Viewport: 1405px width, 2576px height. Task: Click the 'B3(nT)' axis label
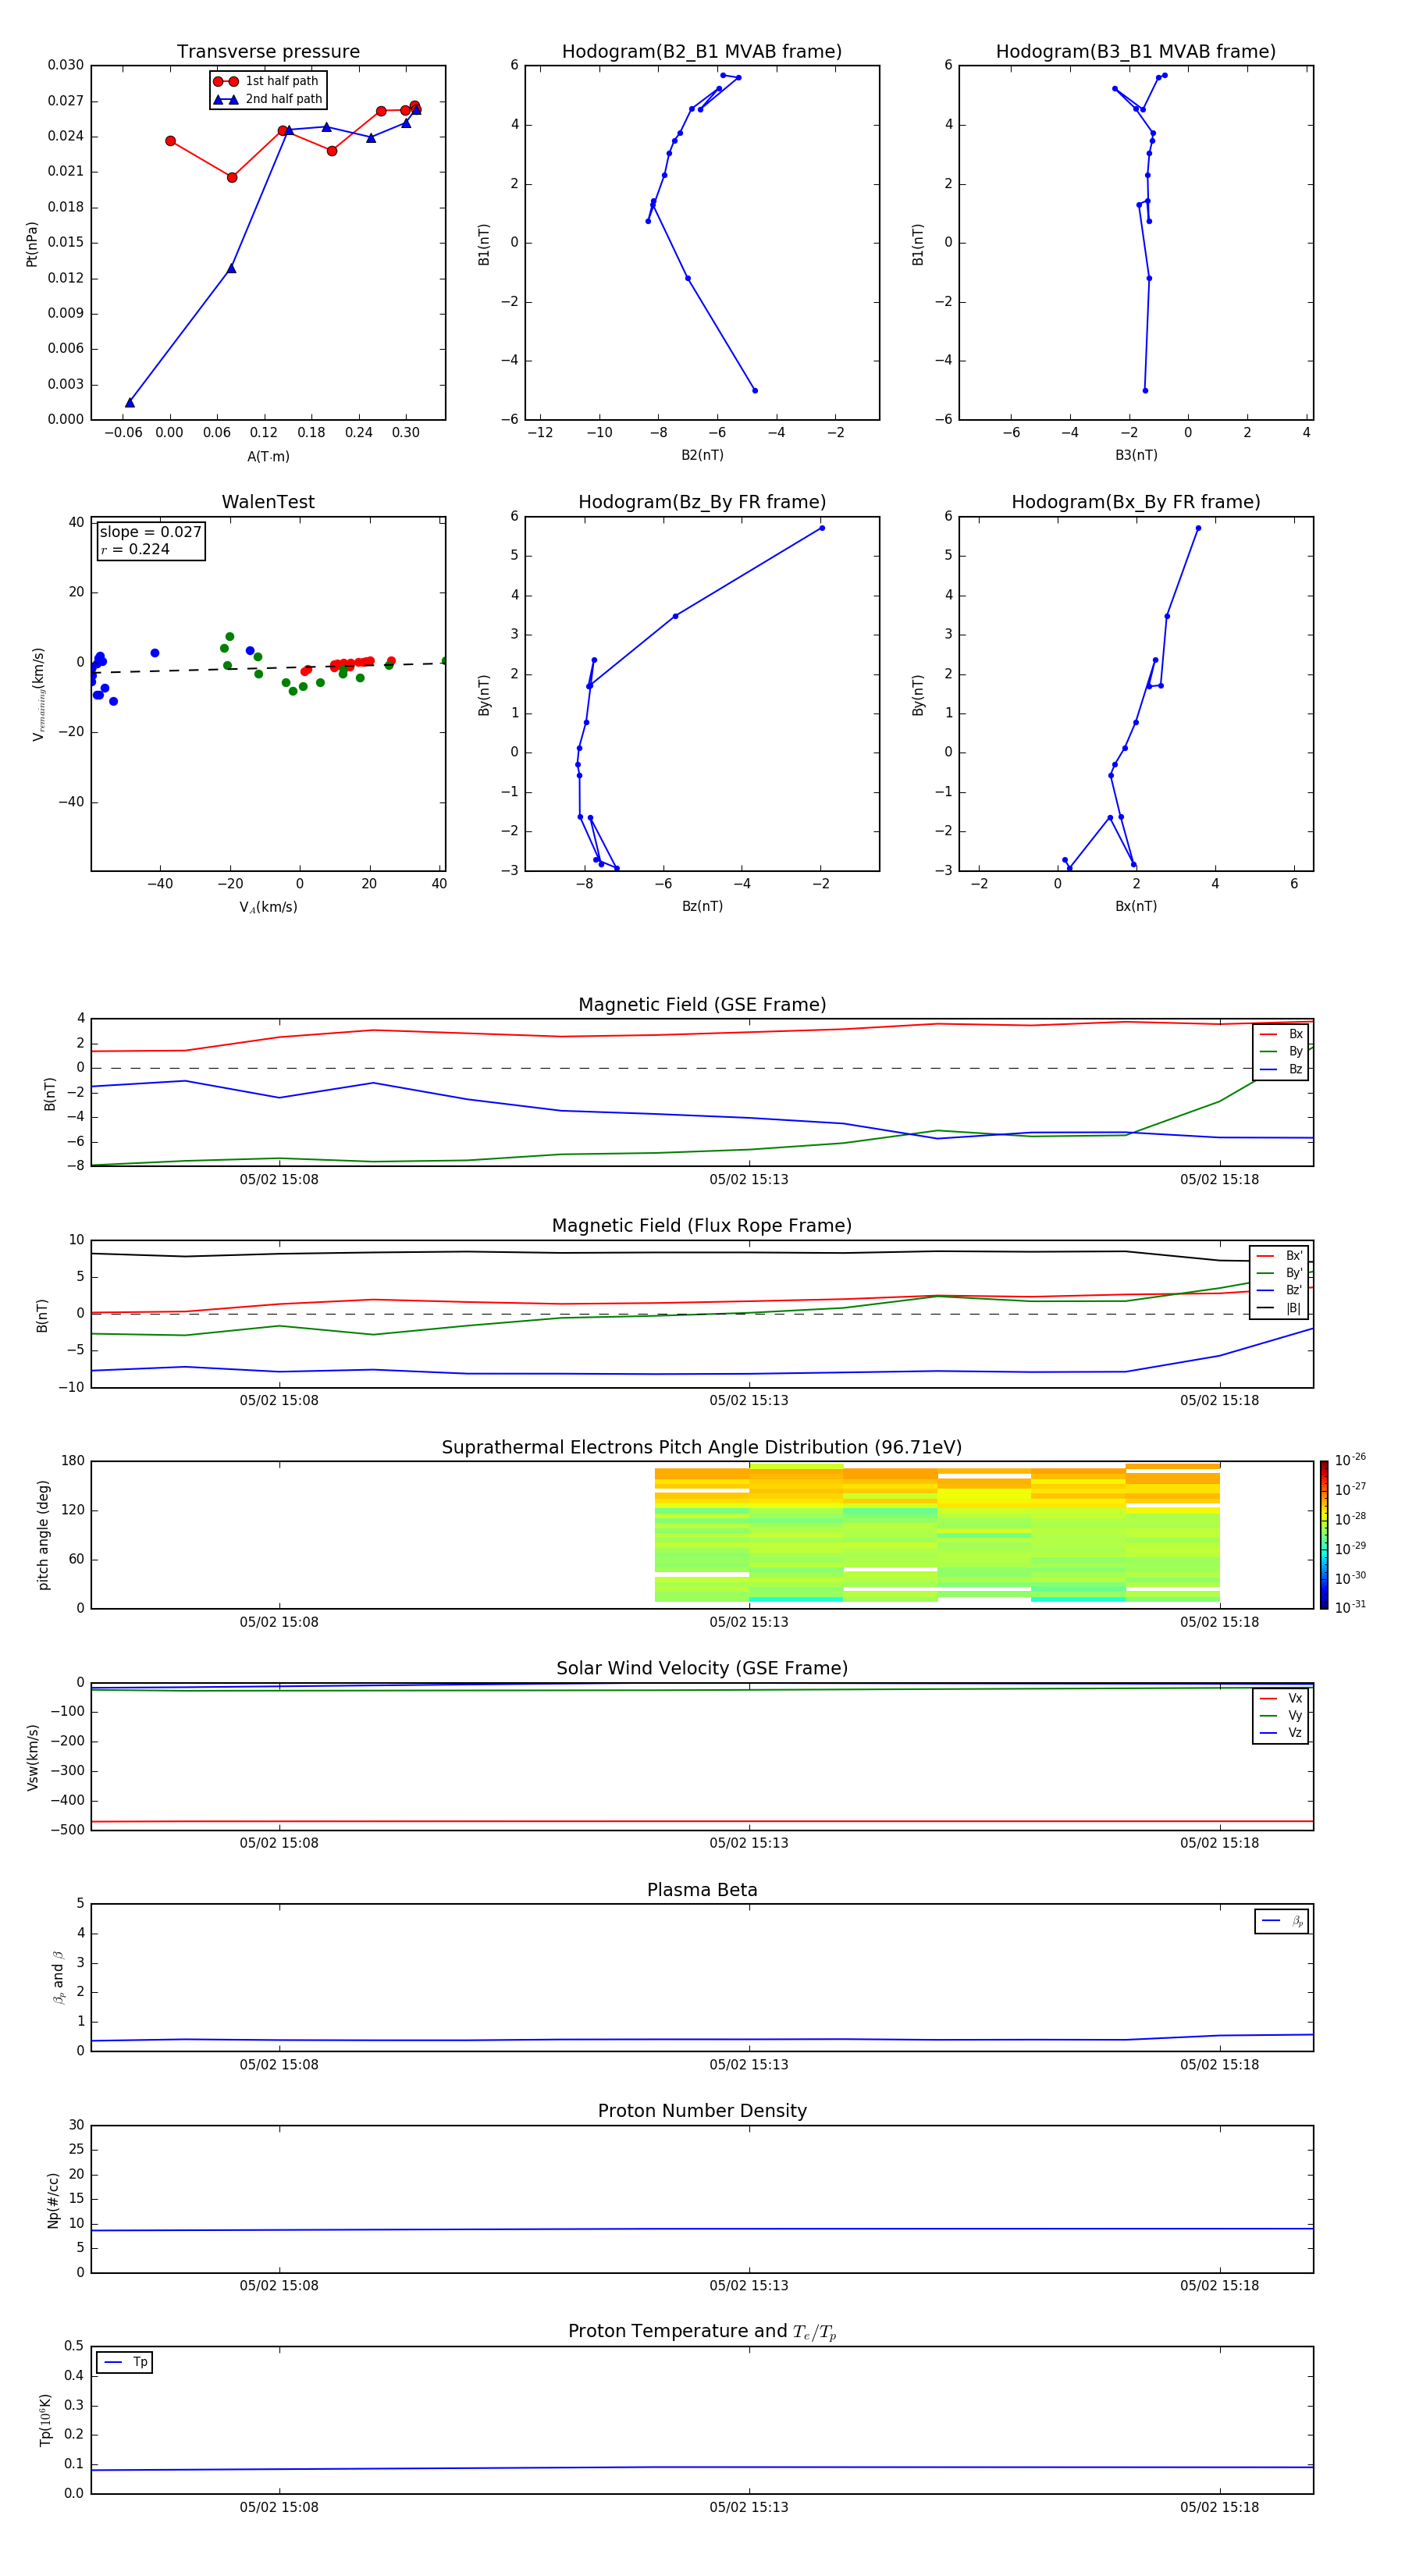click(x=1136, y=455)
